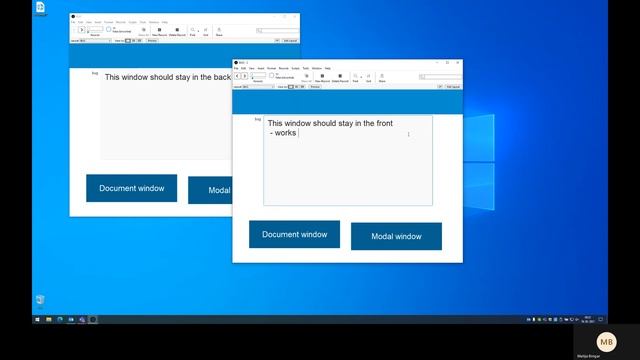
Task: Click Edit Layout button in front window
Action: click(x=453, y=87)
